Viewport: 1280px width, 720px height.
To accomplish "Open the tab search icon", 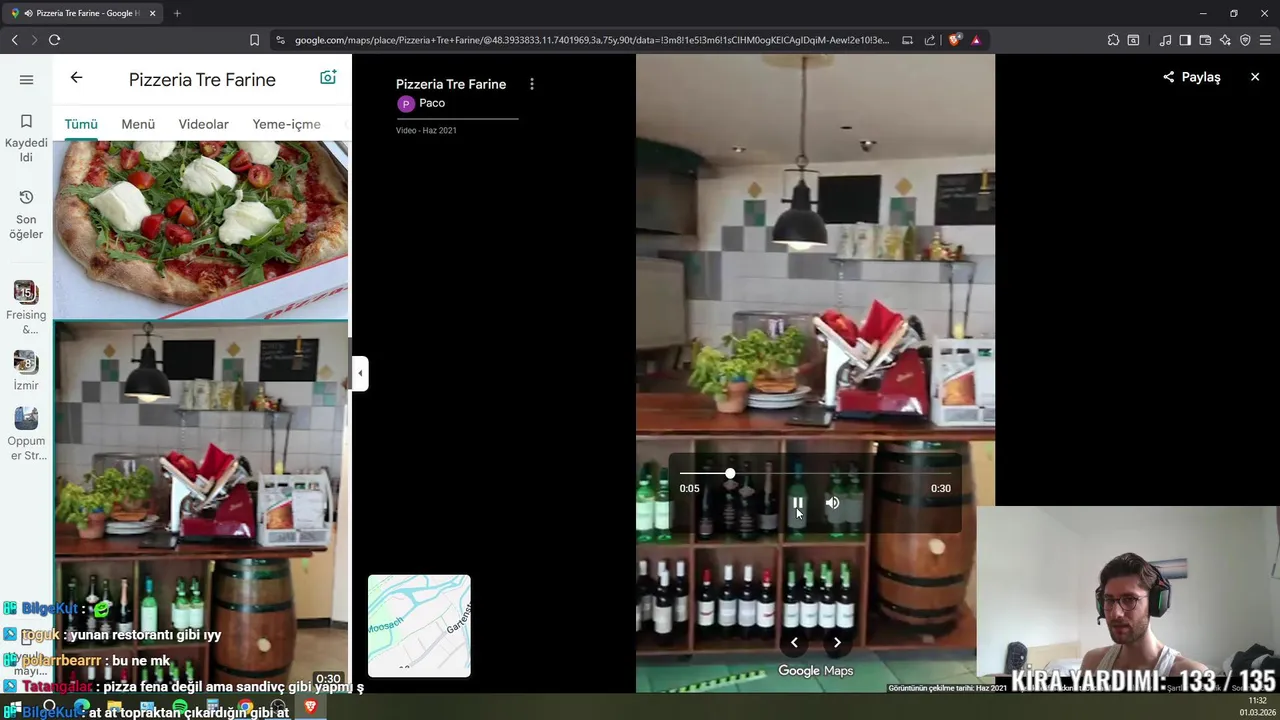I will [x=1133, y=40].
